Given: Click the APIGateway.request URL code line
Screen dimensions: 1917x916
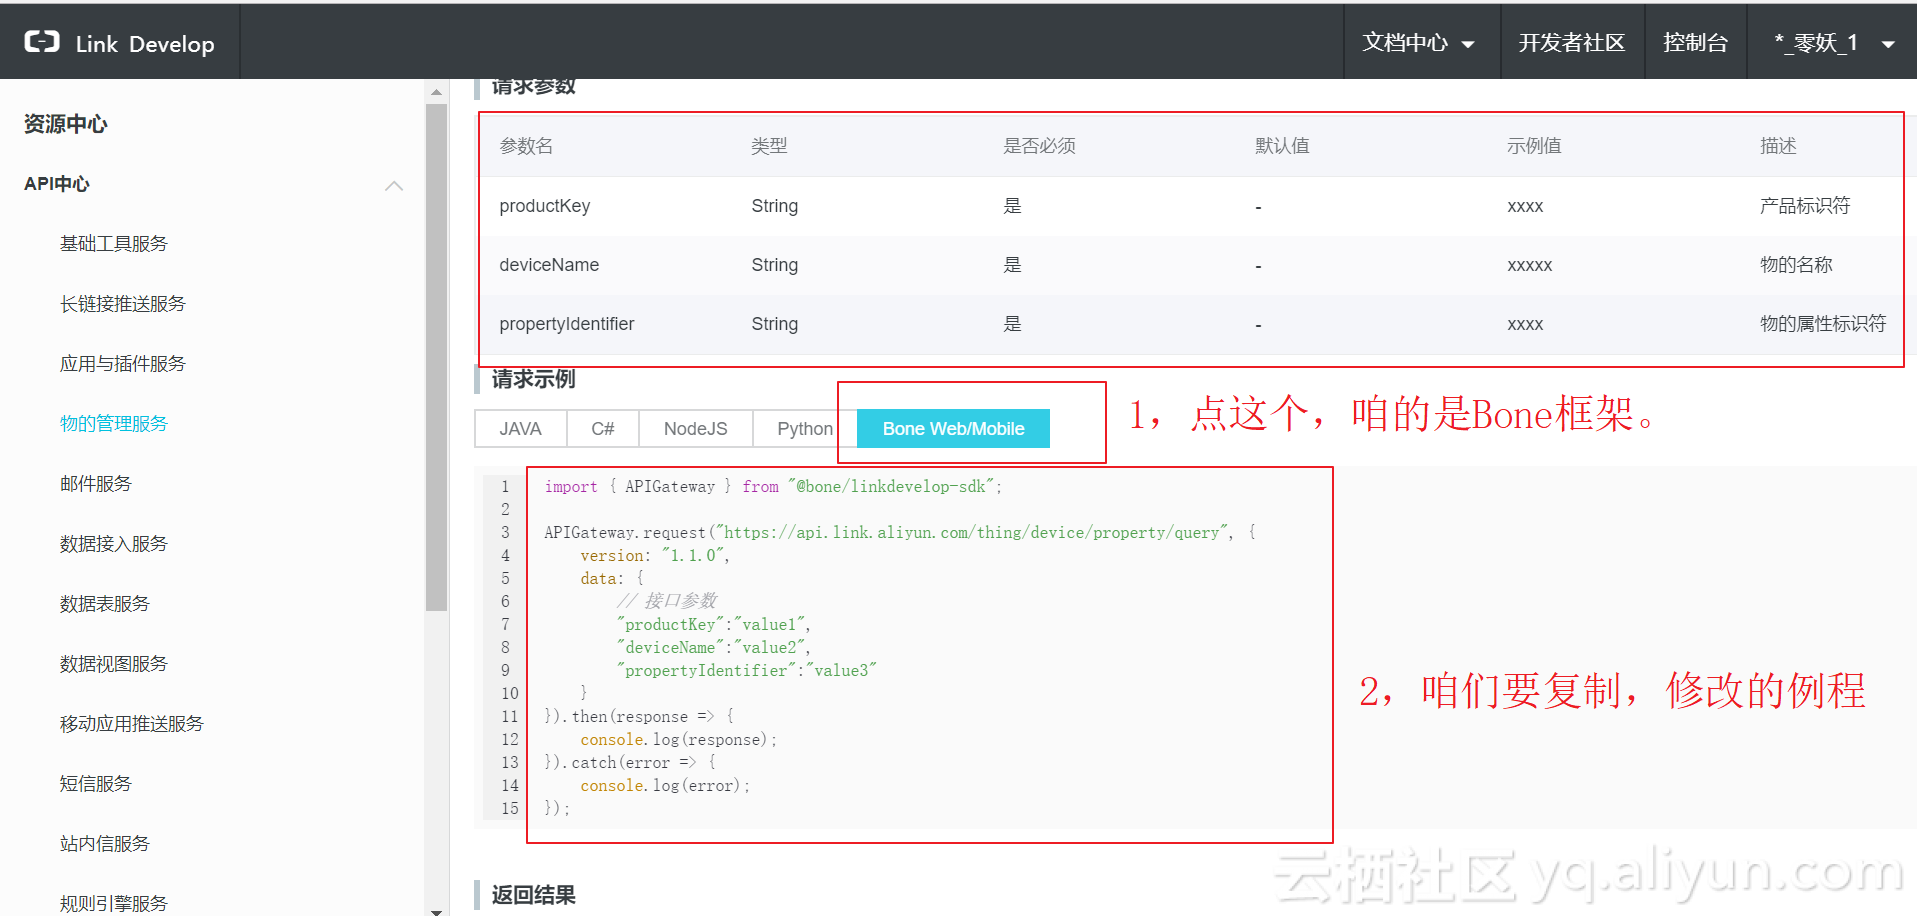Looking at the screenshot, I should pyautogui.click(x=900, y=533).
